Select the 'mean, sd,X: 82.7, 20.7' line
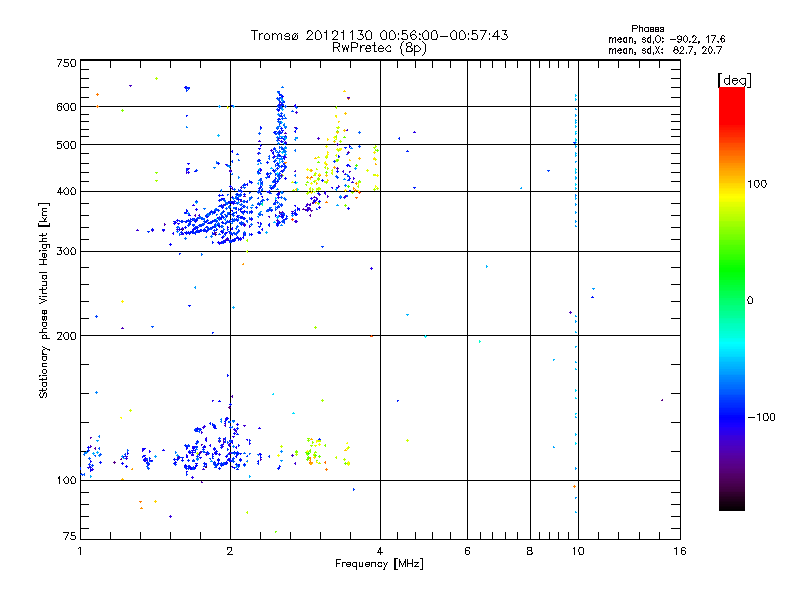This screenshot has height=600, width=800. (665, 50)
